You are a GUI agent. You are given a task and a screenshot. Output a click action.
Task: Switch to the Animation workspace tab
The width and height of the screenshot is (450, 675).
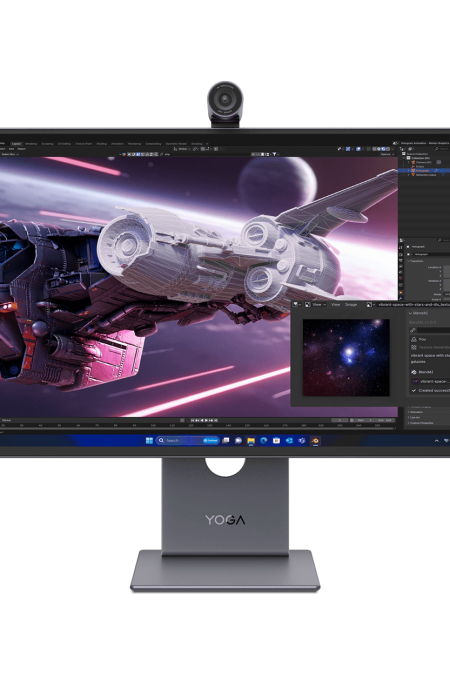coord(117,144)
